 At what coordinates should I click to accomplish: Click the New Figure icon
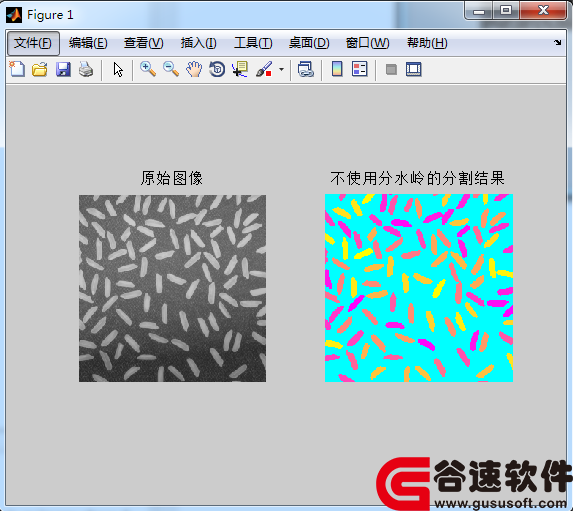pos(17,69)
